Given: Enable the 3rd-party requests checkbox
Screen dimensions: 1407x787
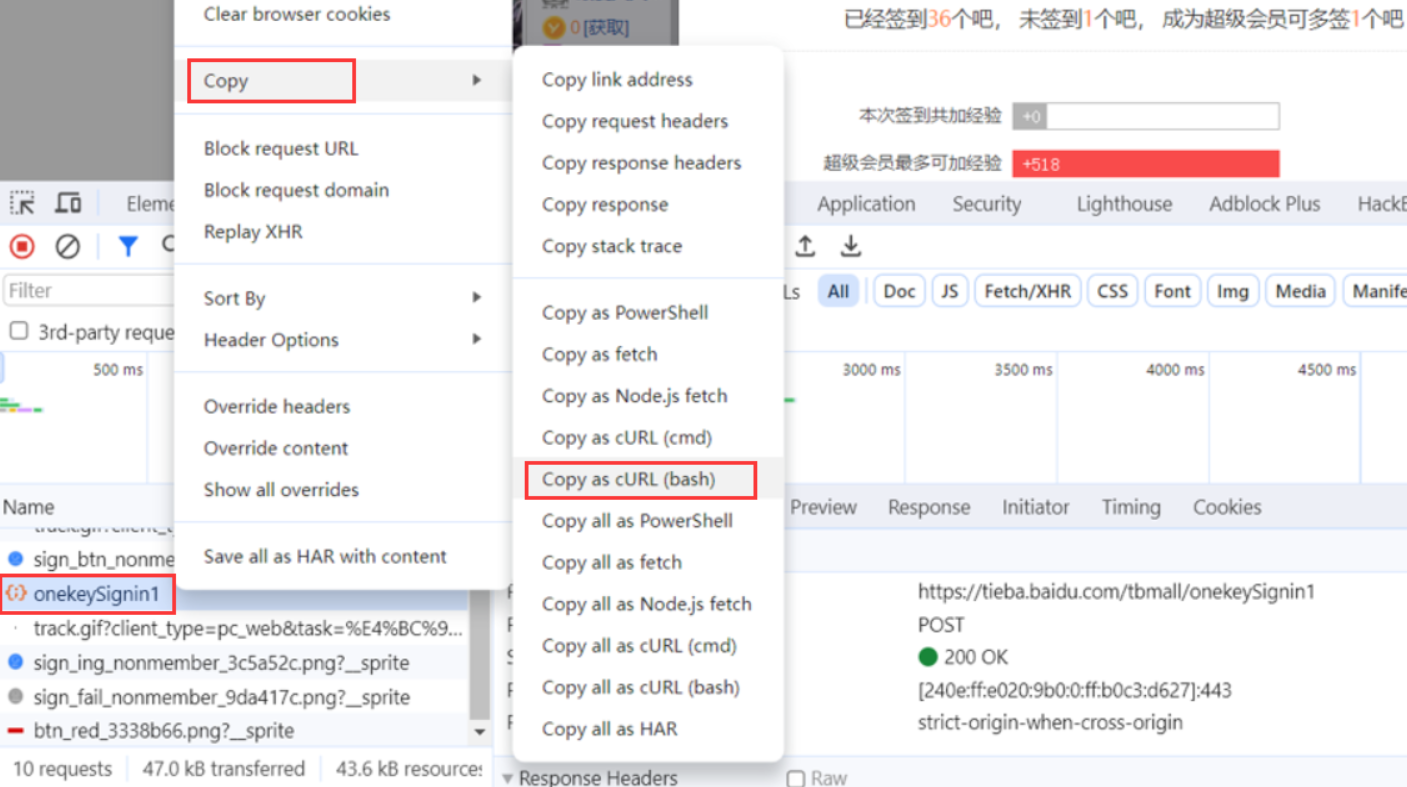Looking at the screenshot, I should pos(19,331).
